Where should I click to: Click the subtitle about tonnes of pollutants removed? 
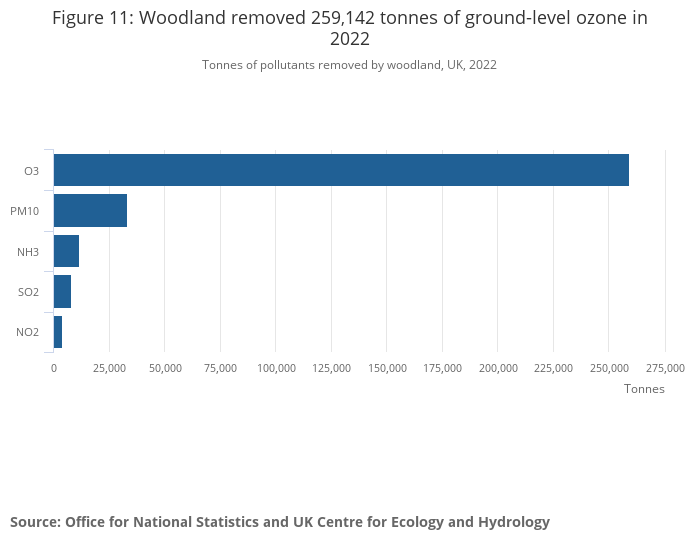tap(350, 65)
